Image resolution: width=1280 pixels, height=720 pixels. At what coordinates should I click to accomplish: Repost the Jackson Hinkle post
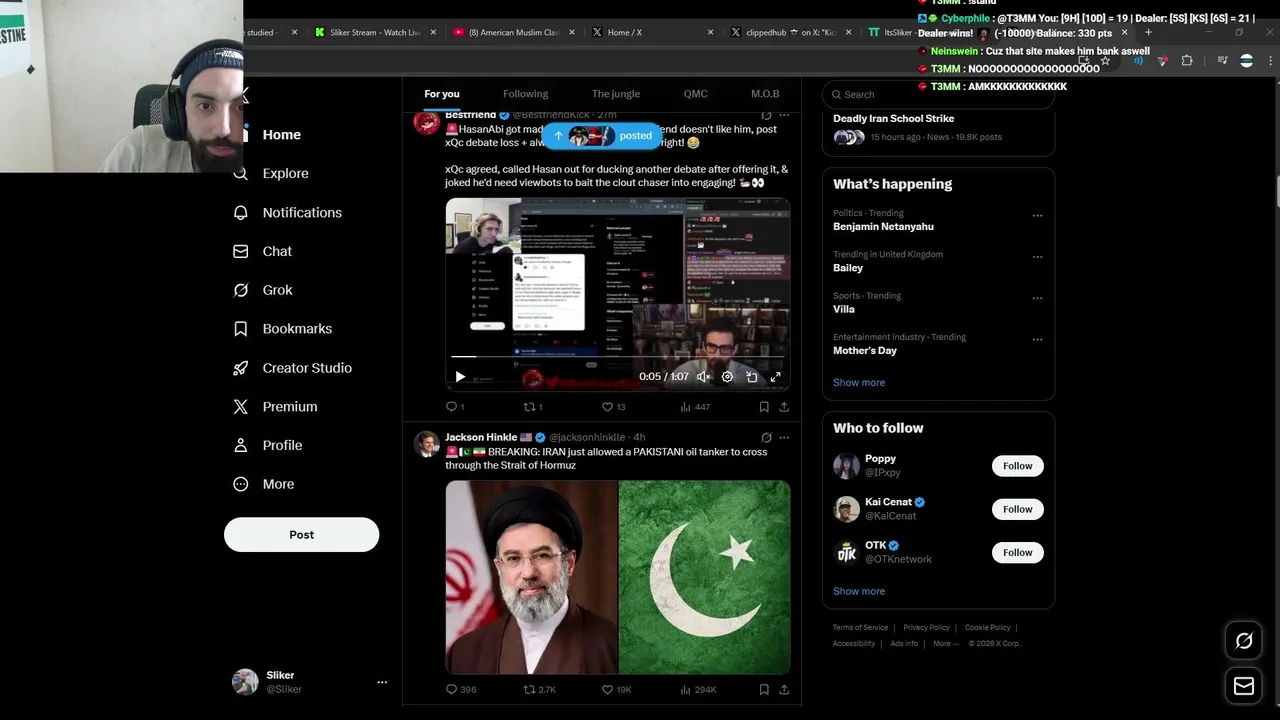coord(540,689)
